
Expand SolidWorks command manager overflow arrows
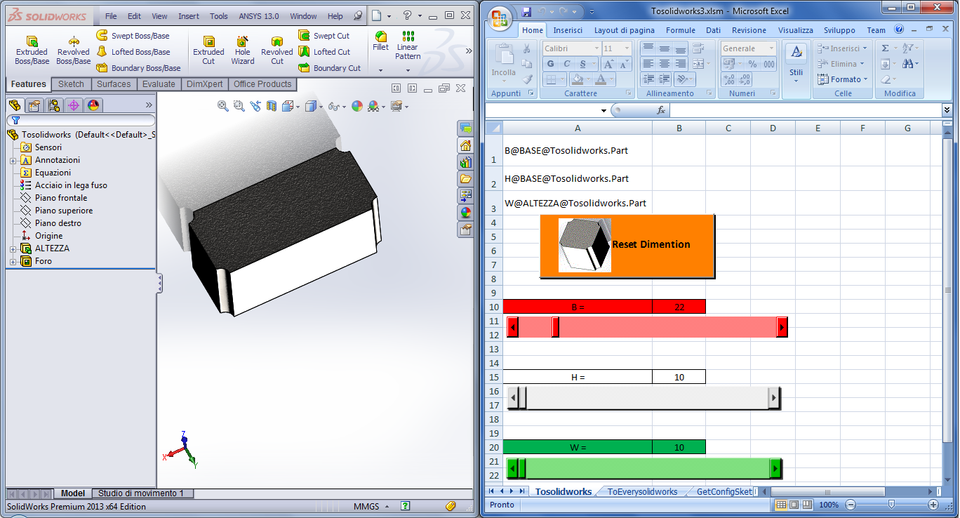coord(469,51)
